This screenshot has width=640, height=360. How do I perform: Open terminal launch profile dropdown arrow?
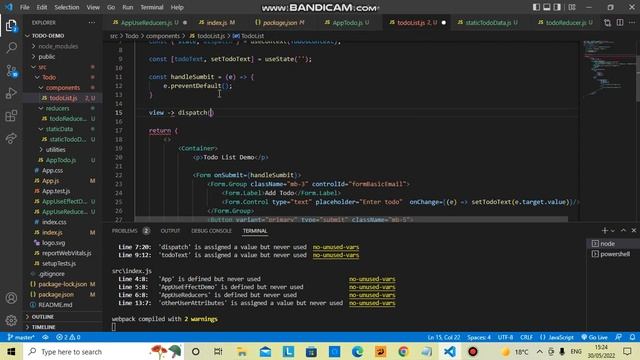point(613,231)
